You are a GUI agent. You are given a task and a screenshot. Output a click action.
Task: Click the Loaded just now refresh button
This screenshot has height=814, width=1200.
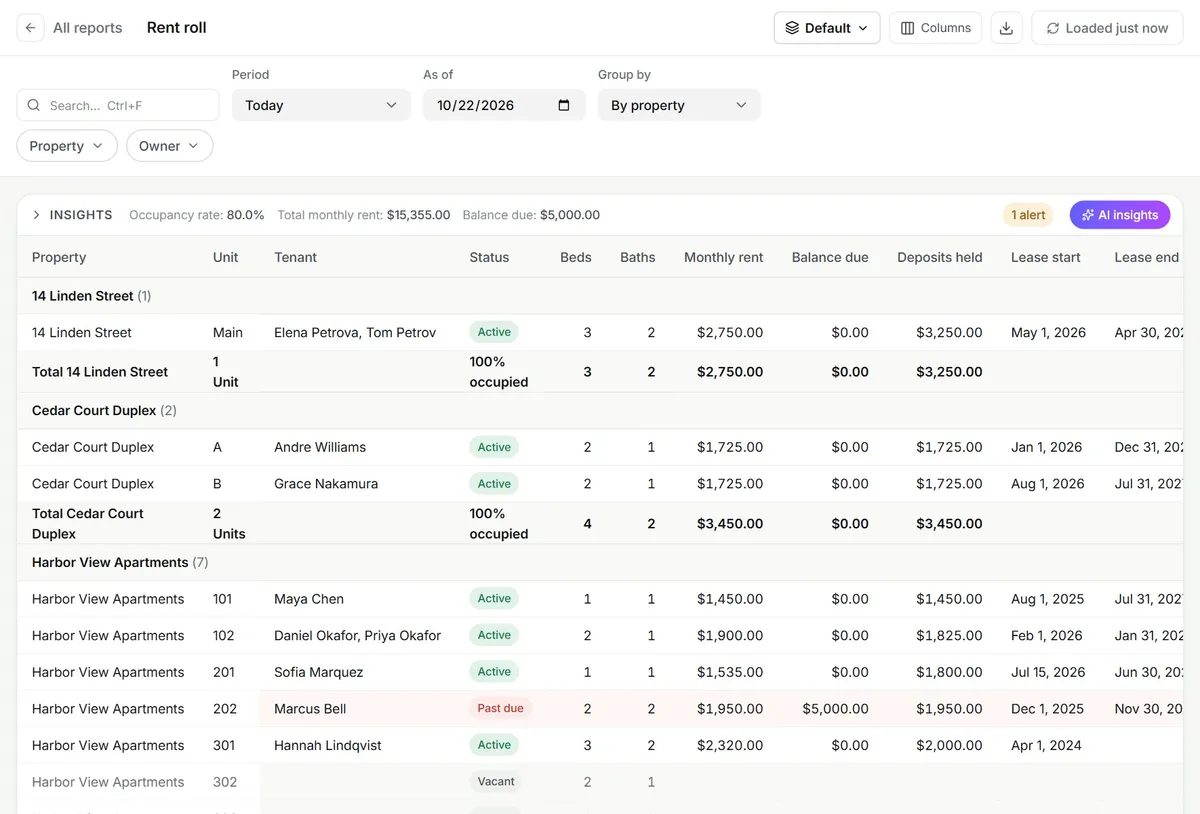coord(1107,28)
